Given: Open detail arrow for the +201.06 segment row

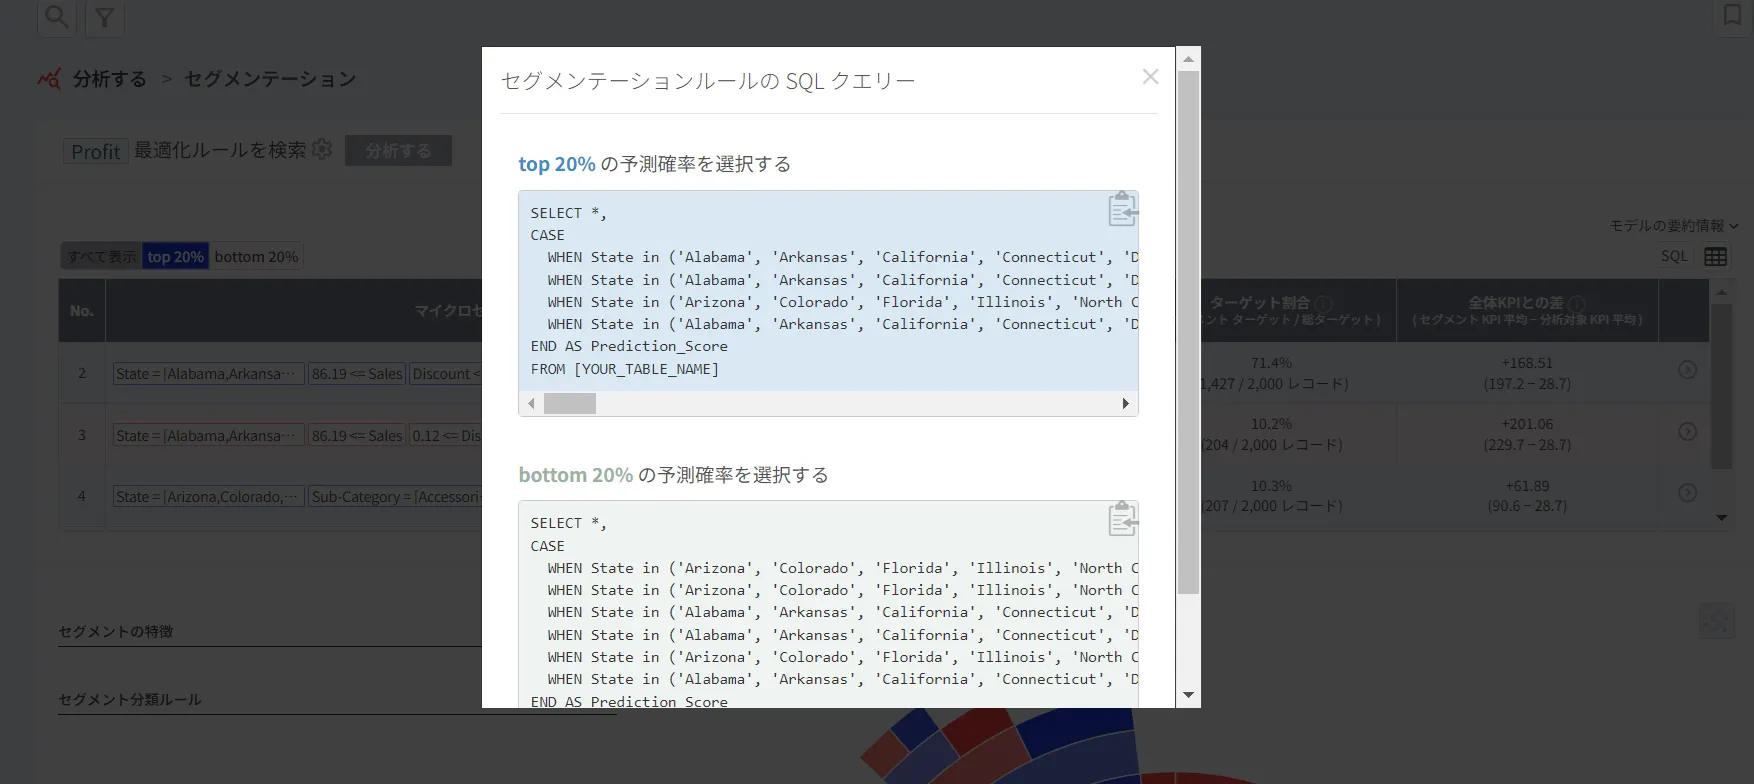Looking at the screenshot, I should 1687,432.
